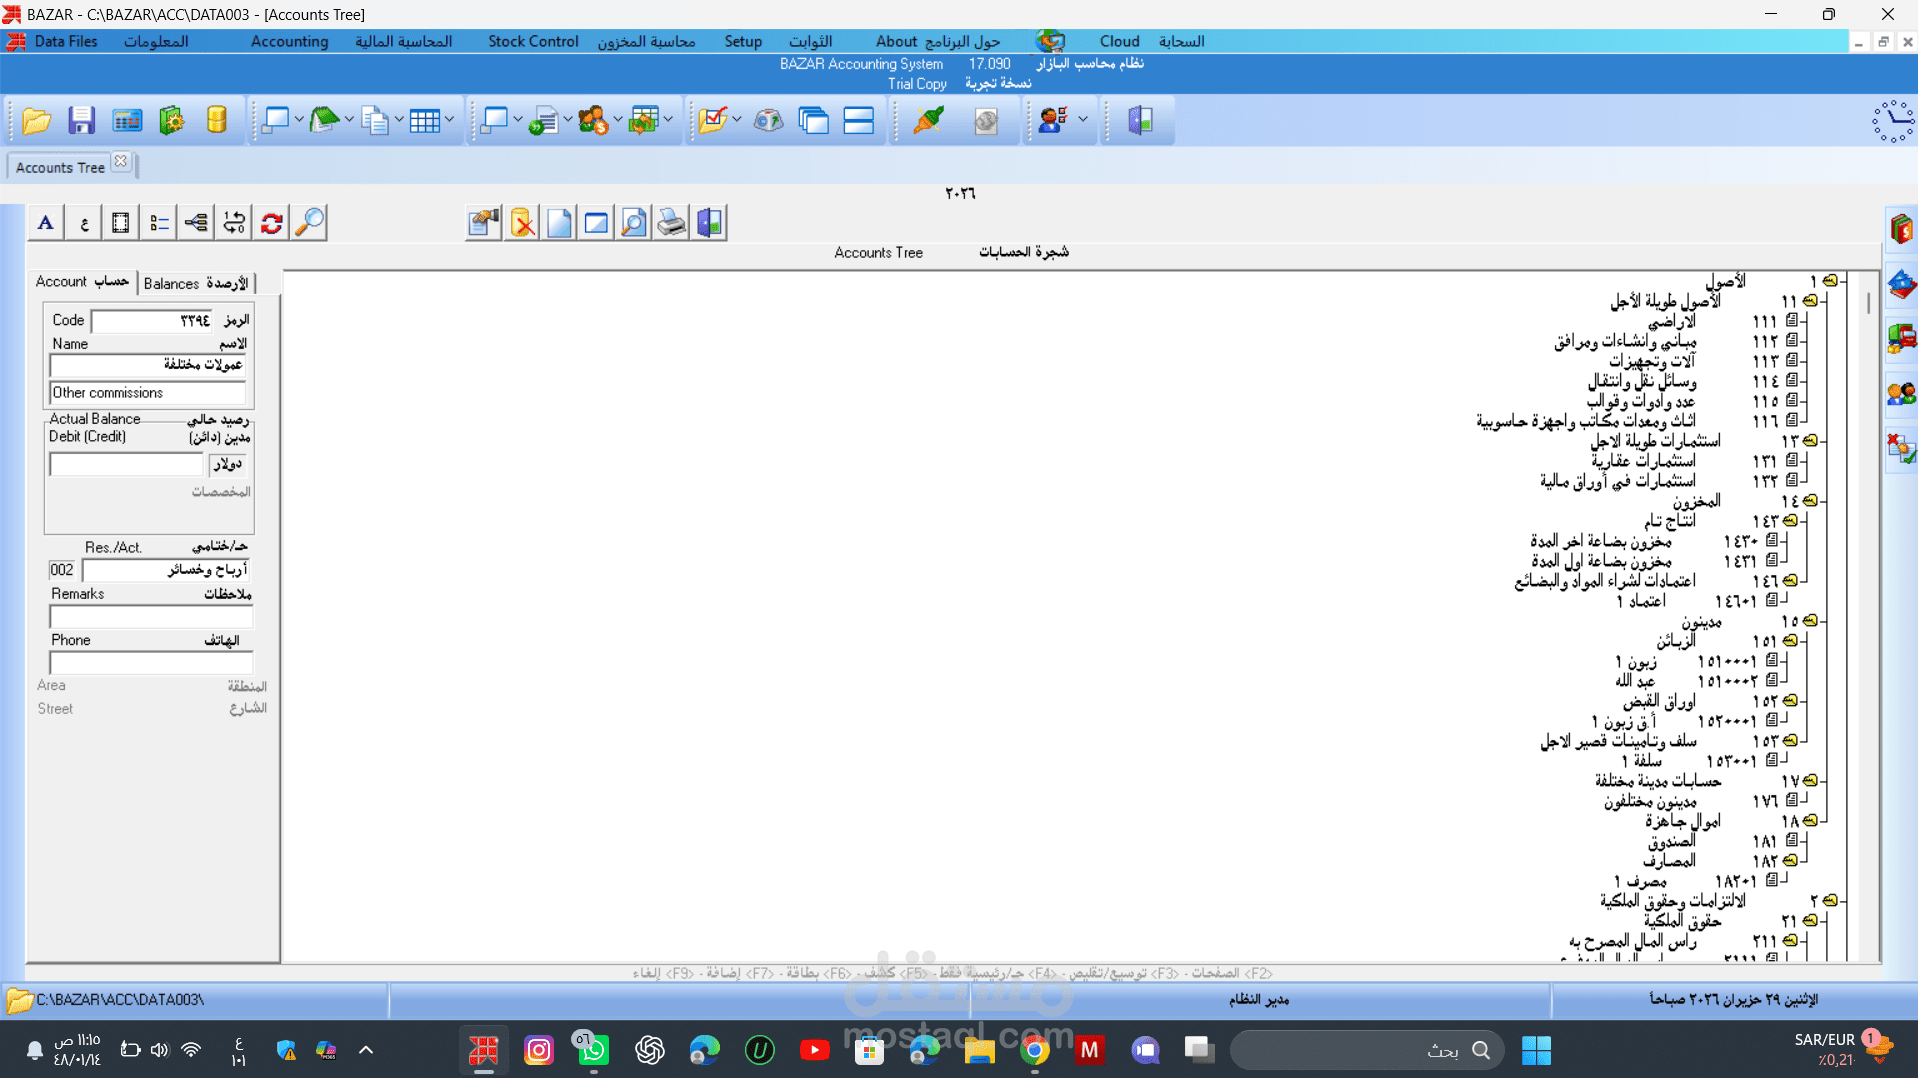
Task: Open the calculator icon in toolbar
Action: [x=127, y=121]
